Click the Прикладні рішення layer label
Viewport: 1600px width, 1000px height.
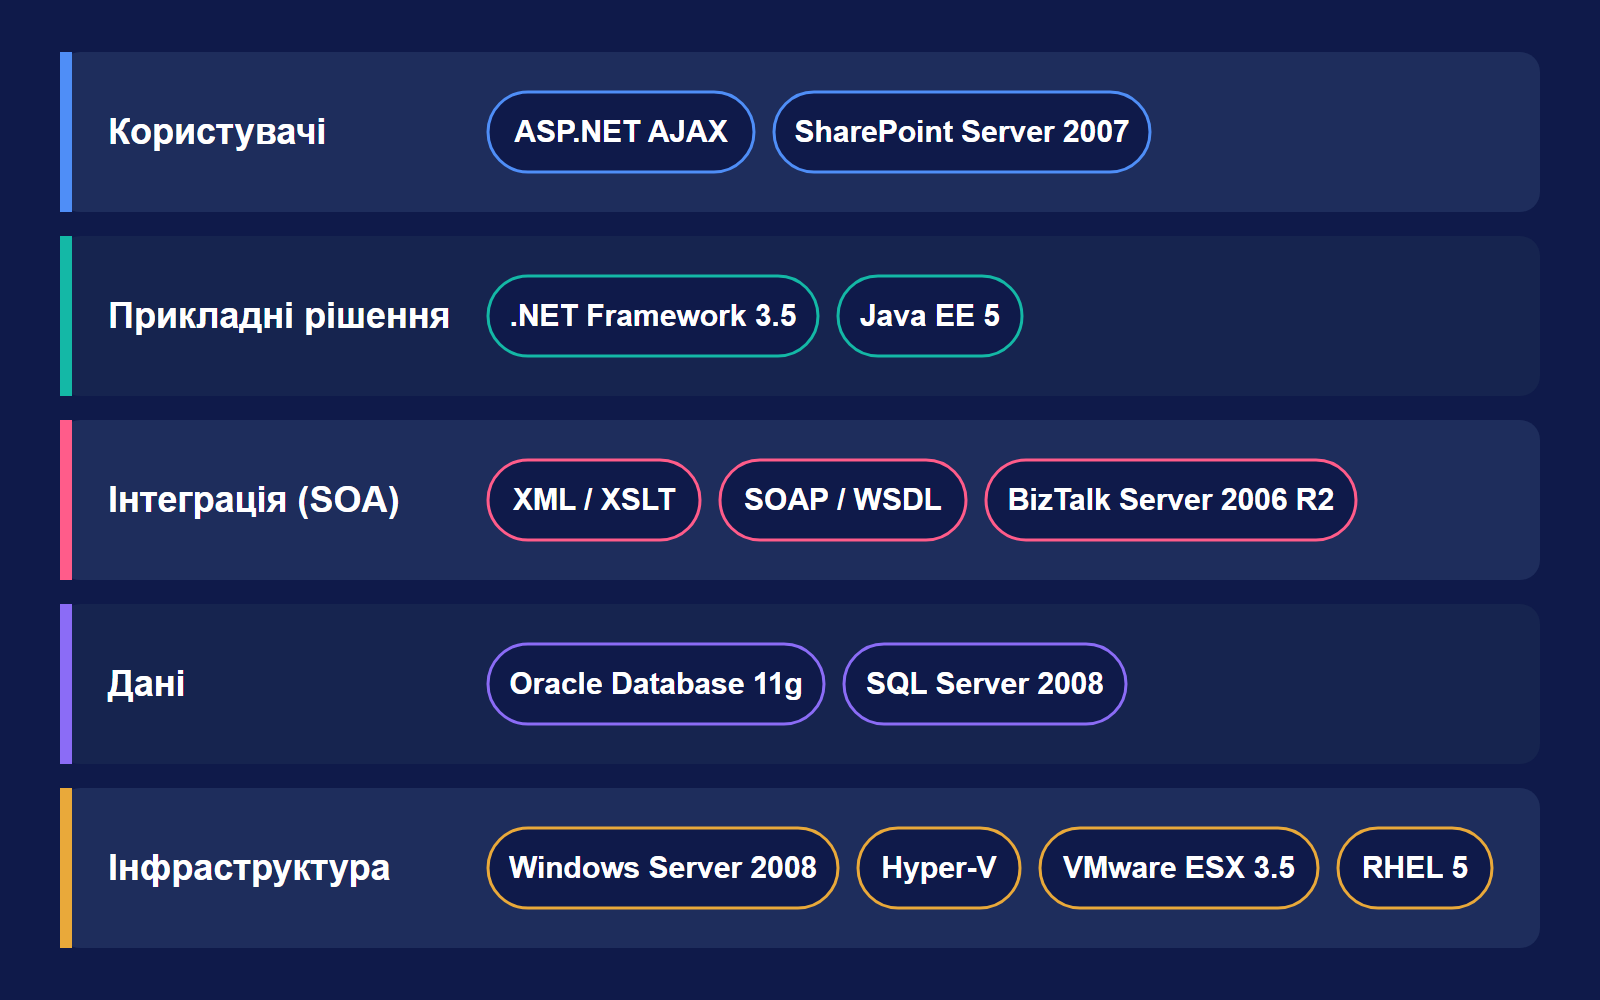(x=279, y=316)
